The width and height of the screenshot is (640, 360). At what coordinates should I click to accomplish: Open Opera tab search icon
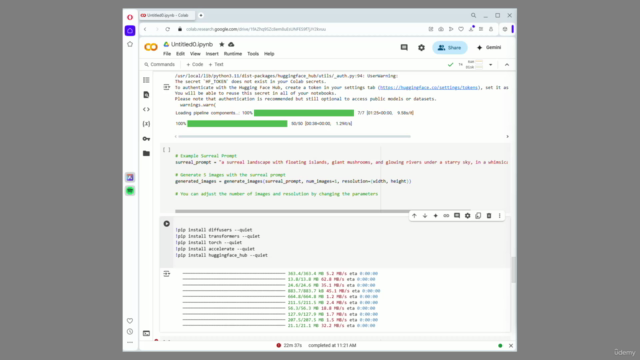pyautogui.click(x=473, y=16)
